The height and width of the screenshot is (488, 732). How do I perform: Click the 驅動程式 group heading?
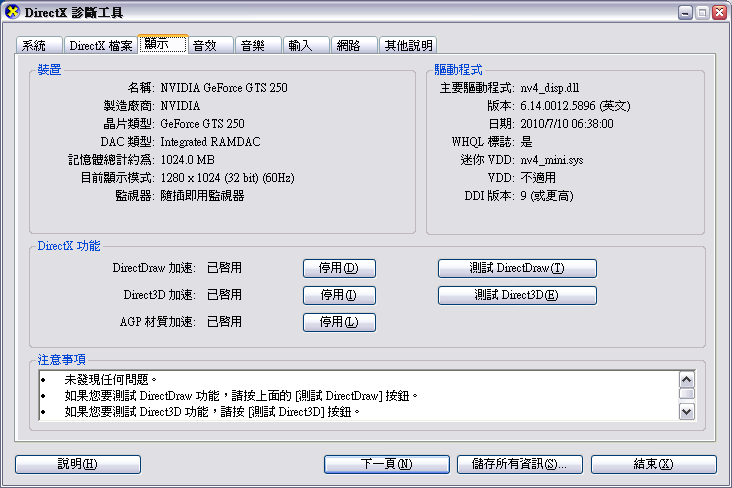(x=458, y=70)
